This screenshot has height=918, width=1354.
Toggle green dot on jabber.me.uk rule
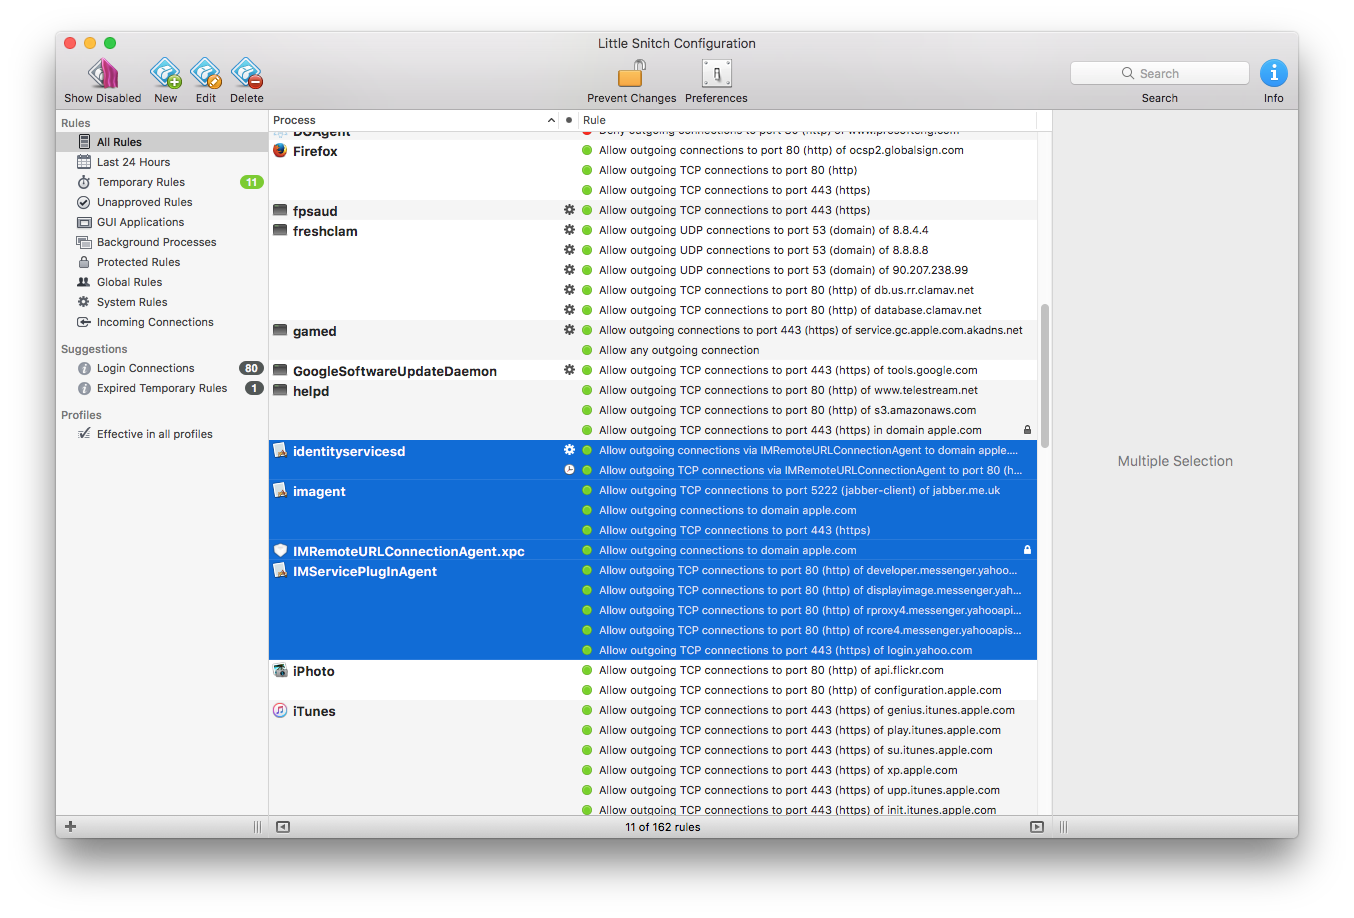click(x=587, y=490)
